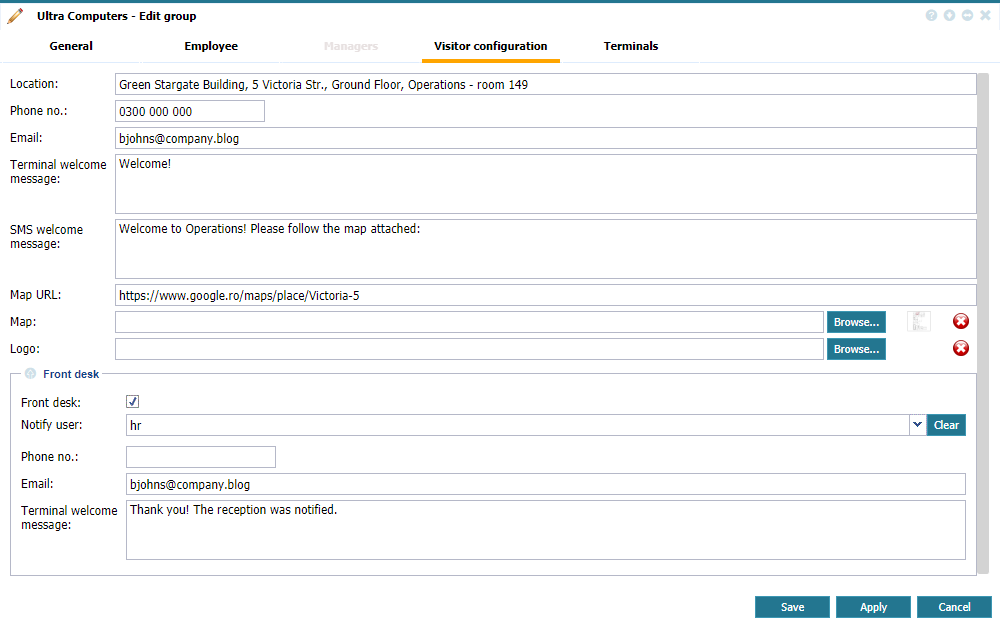Browse for a Logo file
The height and width of the screenshot is (626, 1000).
click(856, 349)
